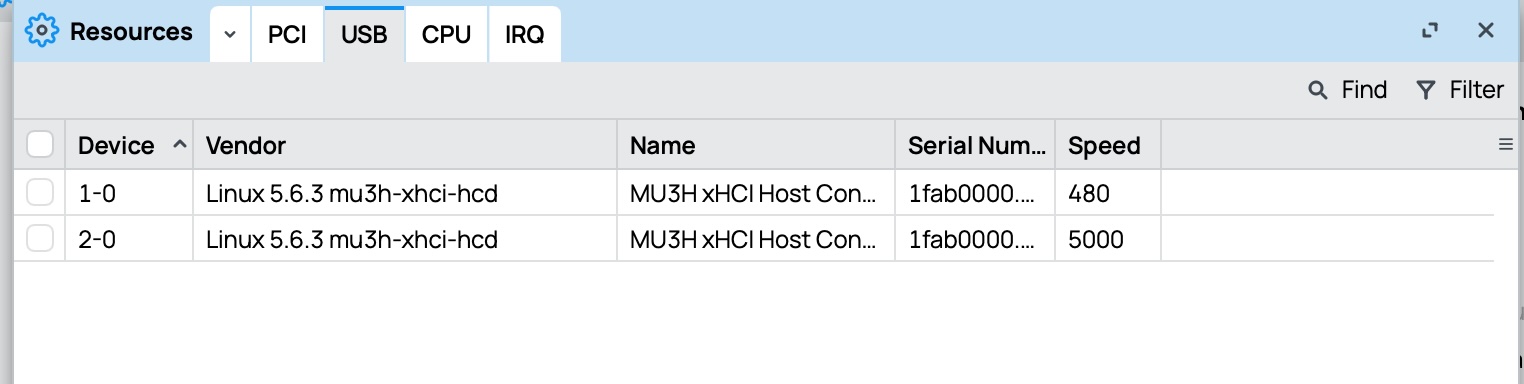The height and width of the screenshot is (384, 1524).
Task: Open the column settings hamburger icon
Action: [x=1505, y=145]
